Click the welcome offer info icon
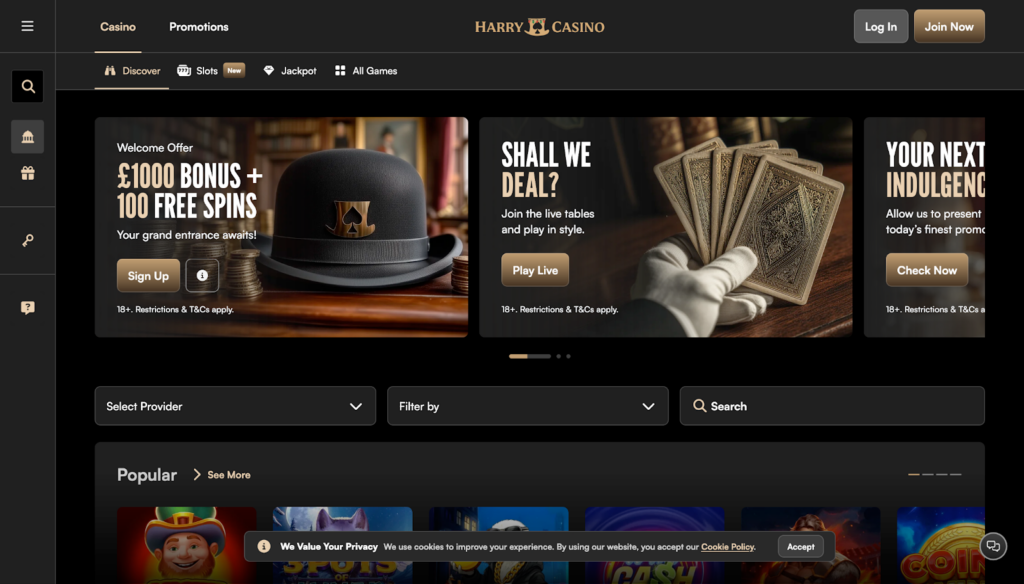 [x=202, y=276]
